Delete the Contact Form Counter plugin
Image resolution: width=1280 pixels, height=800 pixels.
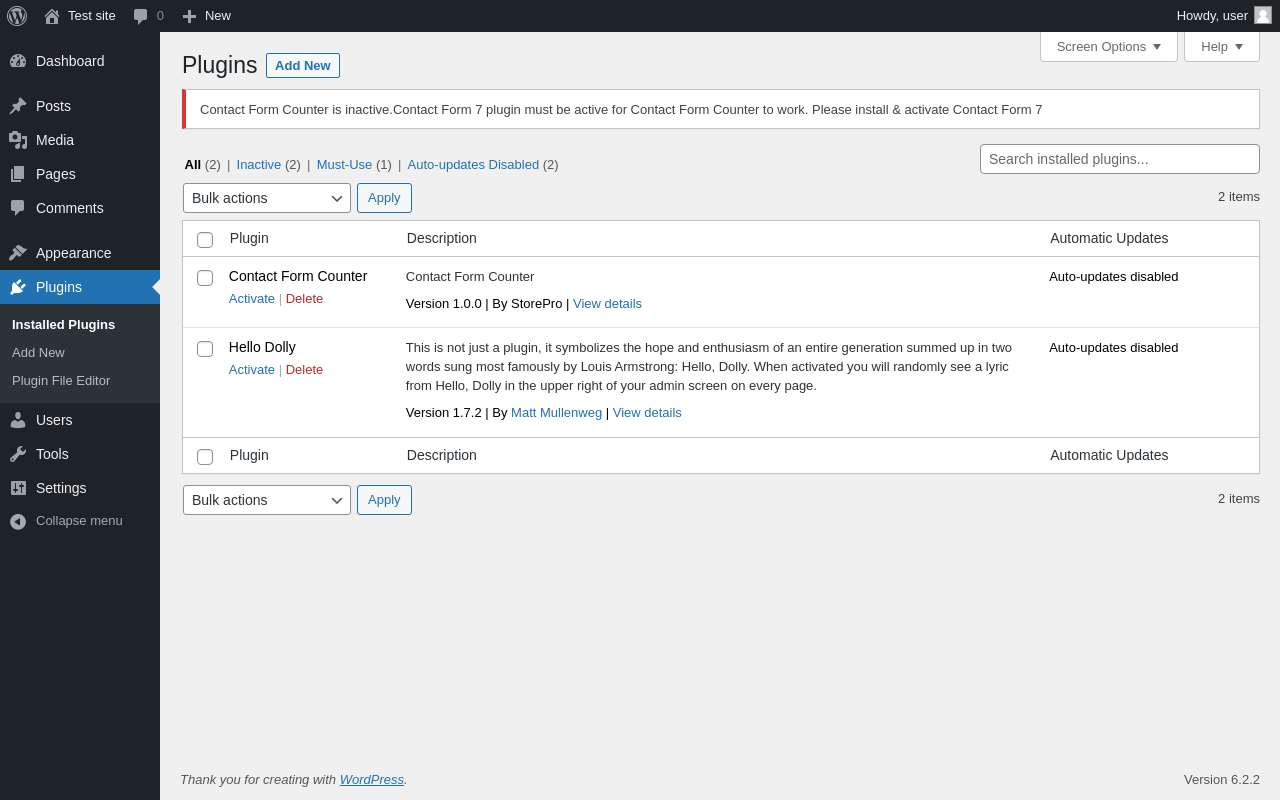pyautogui.click(x=304, y=299)
